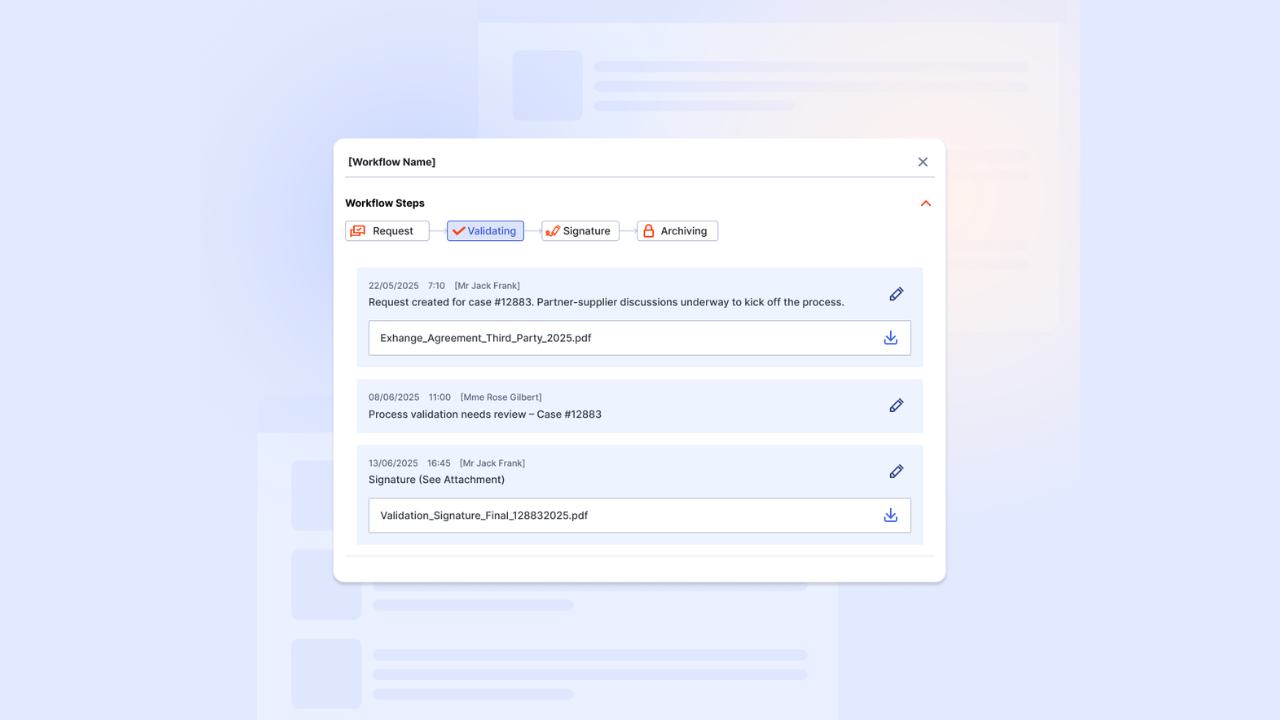Click the [Mme Rose Gilbert] author label
Screen dimensions: 1280x720
click(x=501, y=397)
